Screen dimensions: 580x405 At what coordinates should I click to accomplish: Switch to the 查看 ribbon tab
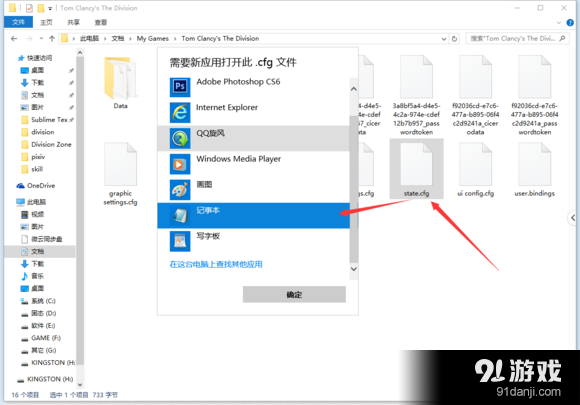[101, 23]
